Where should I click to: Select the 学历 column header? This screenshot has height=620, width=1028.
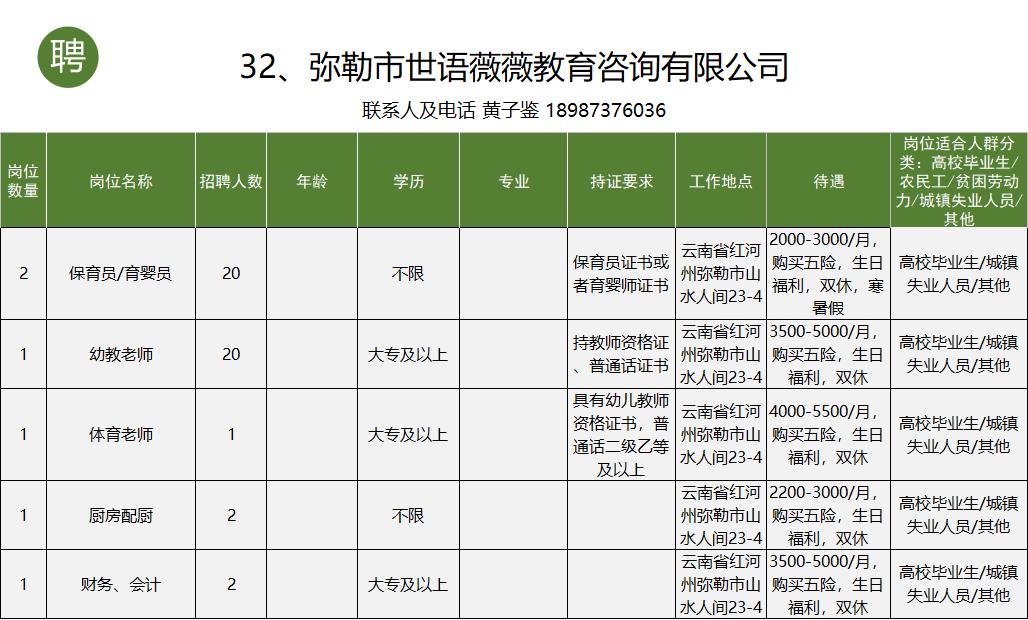(407, 179)
